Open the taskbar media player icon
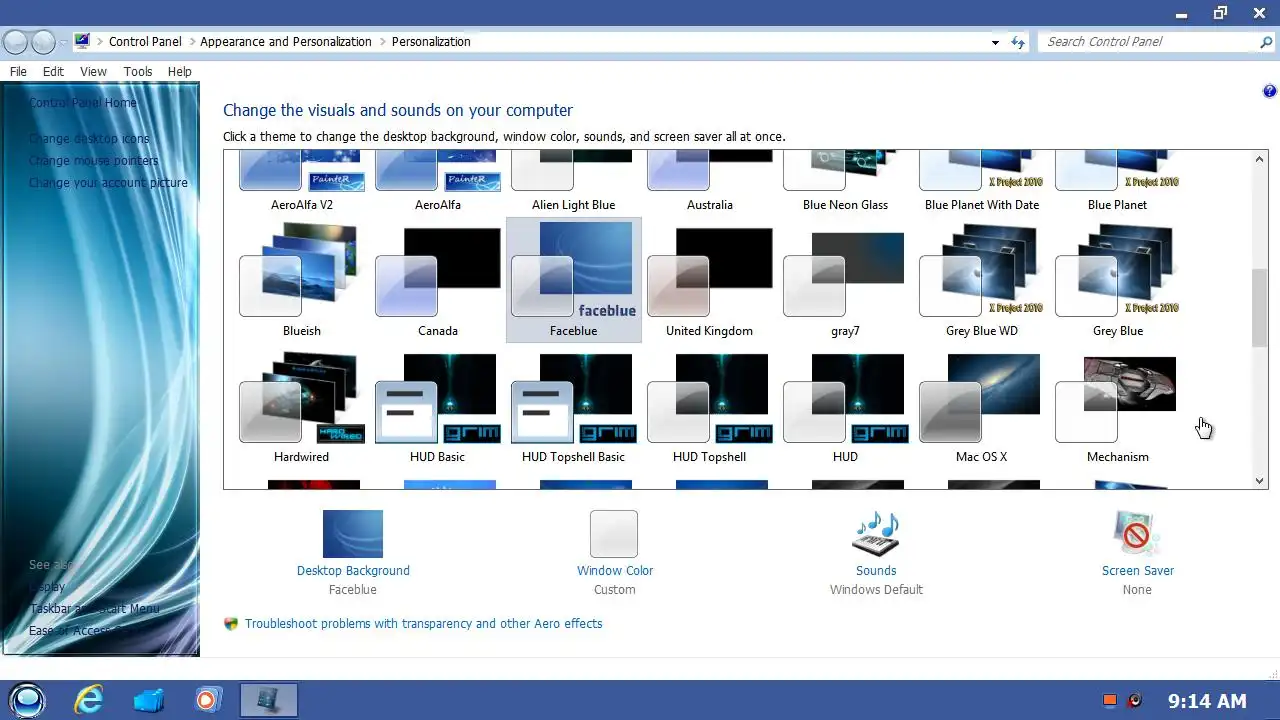This screenshot has width=1280, height=720. click(207, 700)
